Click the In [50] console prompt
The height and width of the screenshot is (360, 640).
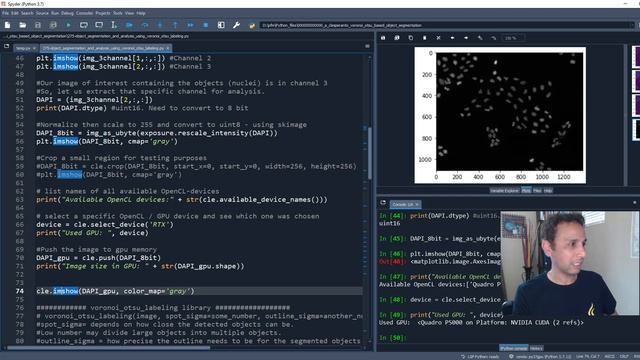pyautogui.click(x=393, y=338)
